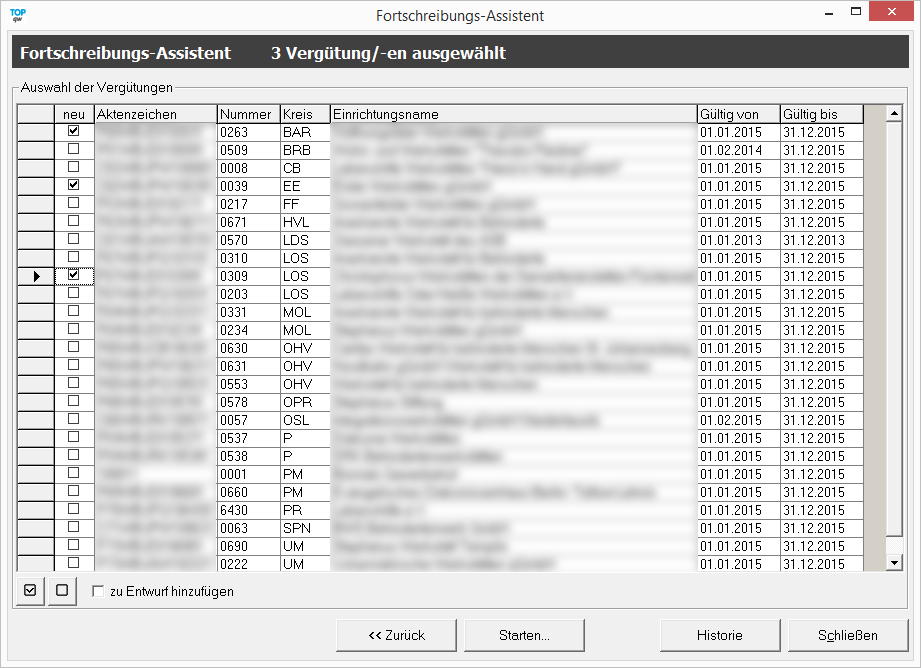
Task: Open the 'Historie' button
Action: (x=719, y=635)
